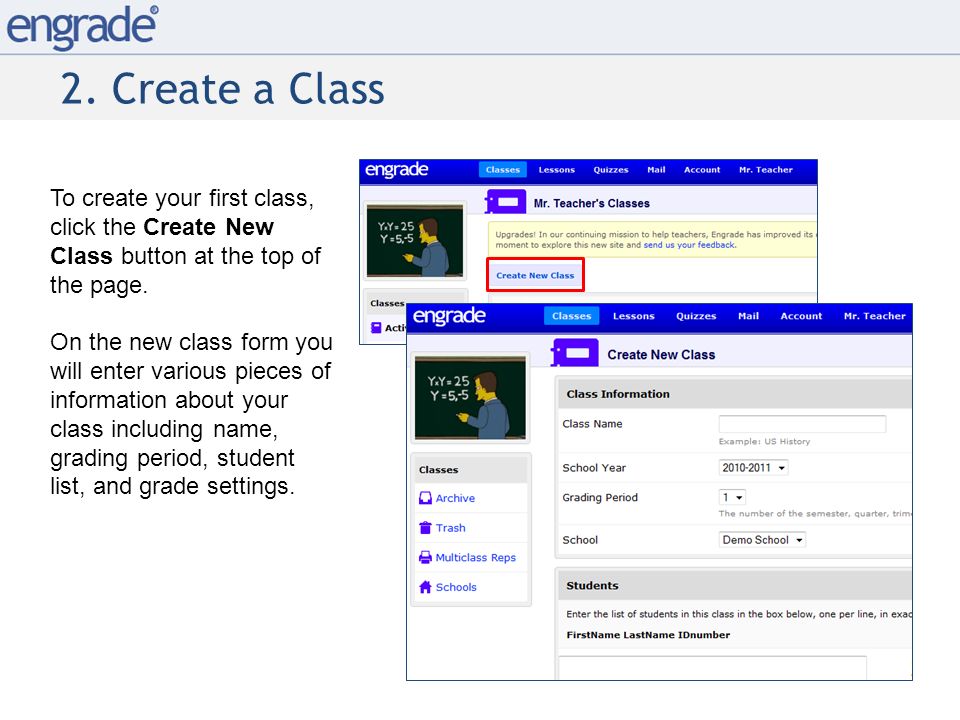Screen dimensions: 960x720
Task: Click the Trash can icon in sidebar
Action: [x=425, y=528]
